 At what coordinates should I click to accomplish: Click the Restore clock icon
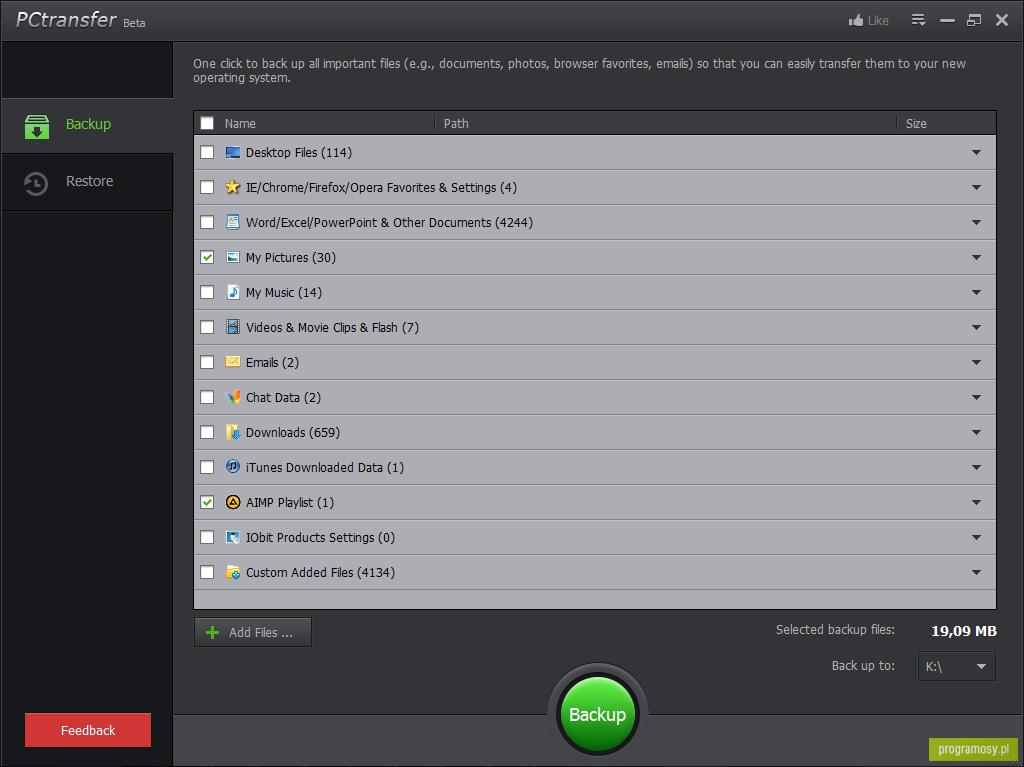[36, 184]
